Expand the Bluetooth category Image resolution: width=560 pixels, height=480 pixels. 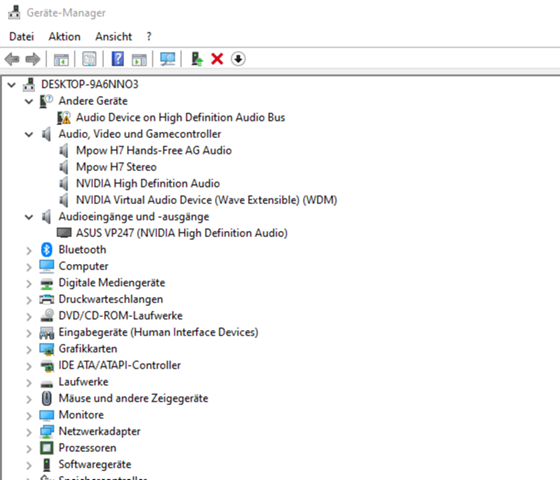coord(29,250)
